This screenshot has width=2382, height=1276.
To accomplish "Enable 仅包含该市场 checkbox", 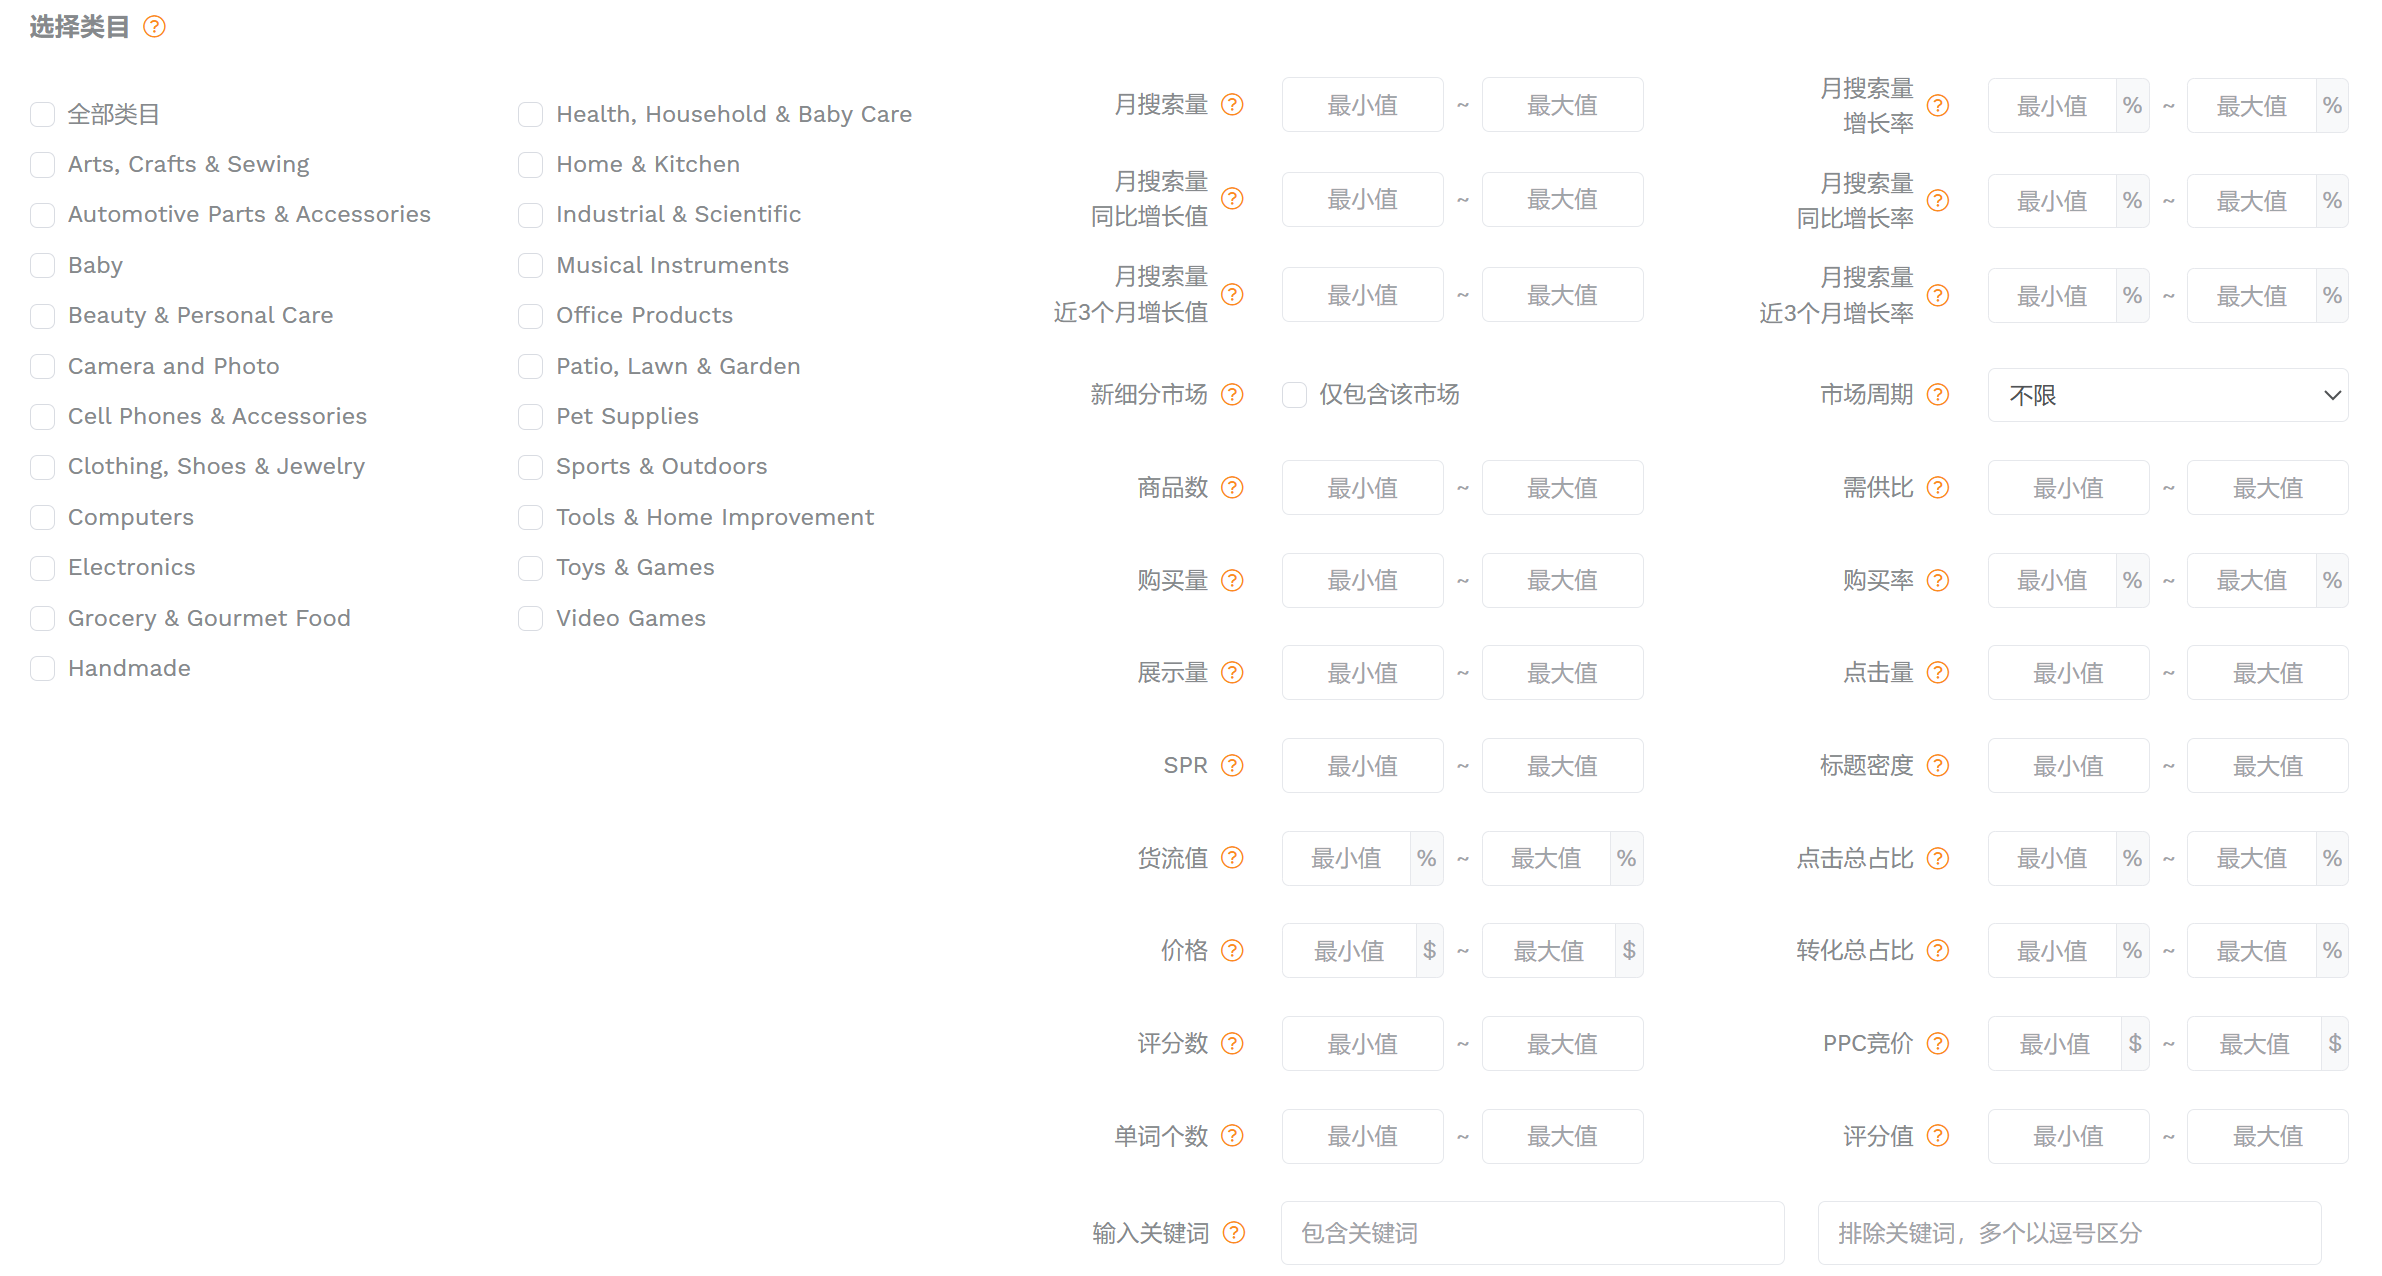I will [x=1295, y=395].
